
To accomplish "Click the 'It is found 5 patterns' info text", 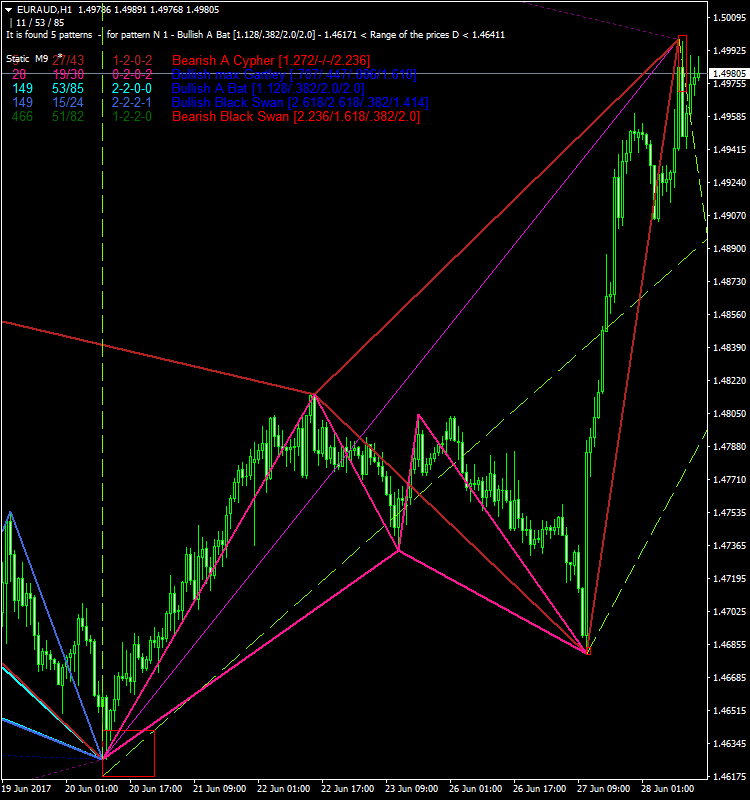I will (x=50, y=34).
